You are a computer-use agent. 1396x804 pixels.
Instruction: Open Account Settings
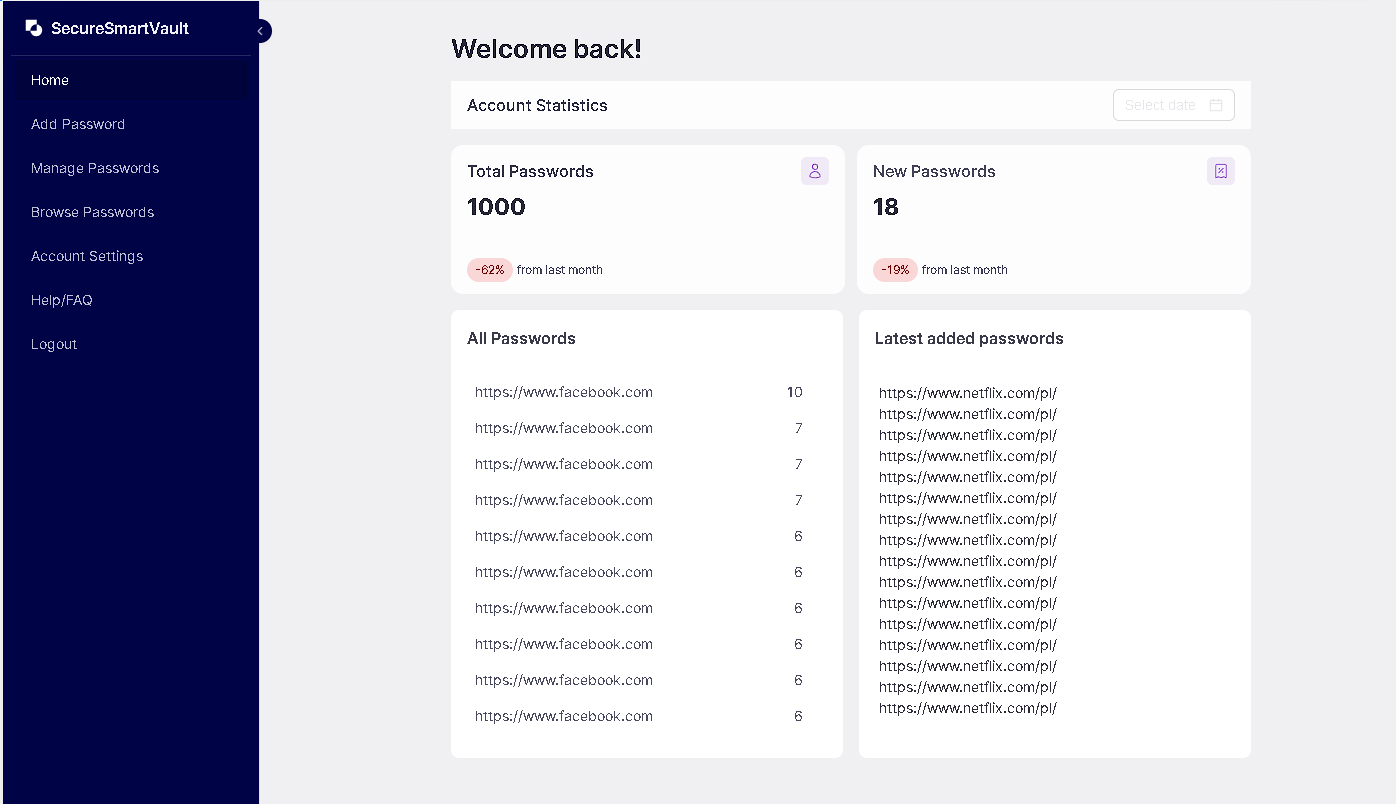click(x=87, y=256)
